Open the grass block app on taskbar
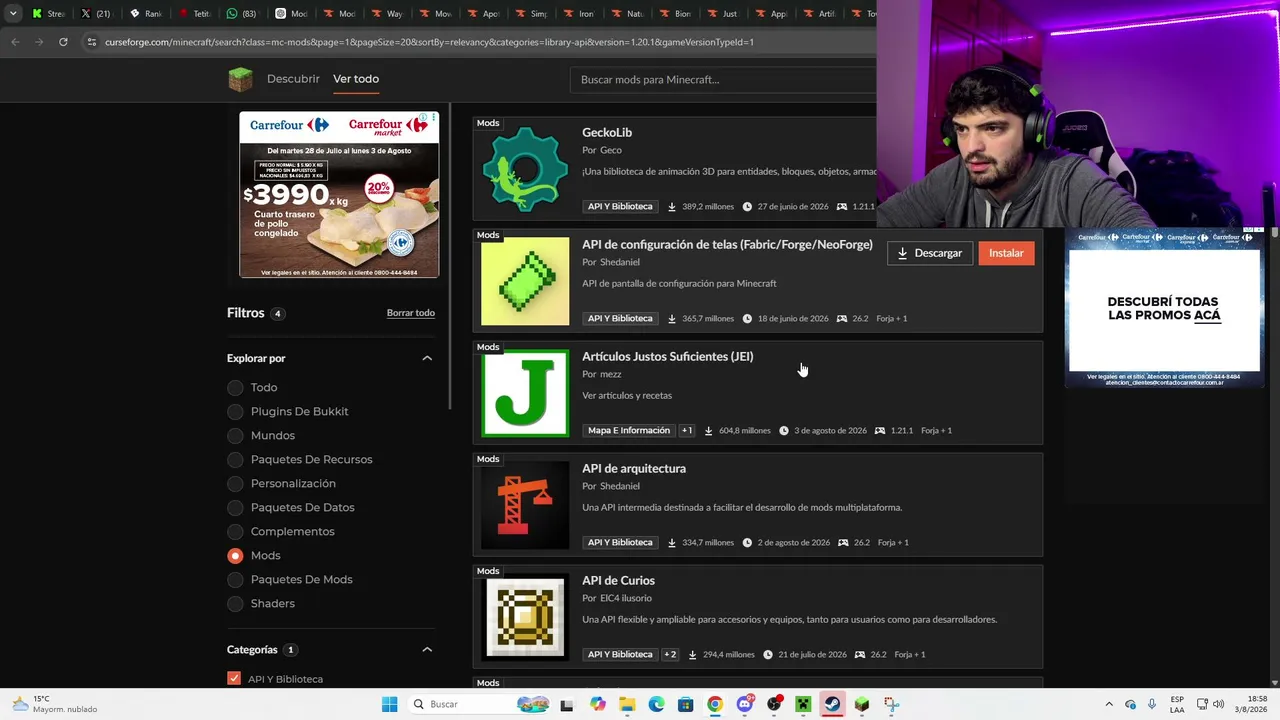The width and height of the screenshot is (1280, 720). tap(862, 704)
